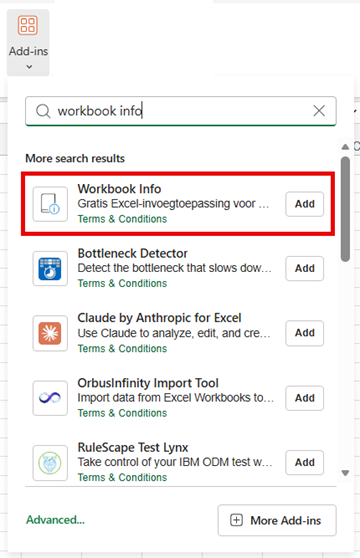Click the search magnifier icon
Screen dimensions: 360x558
click(43, 111)
